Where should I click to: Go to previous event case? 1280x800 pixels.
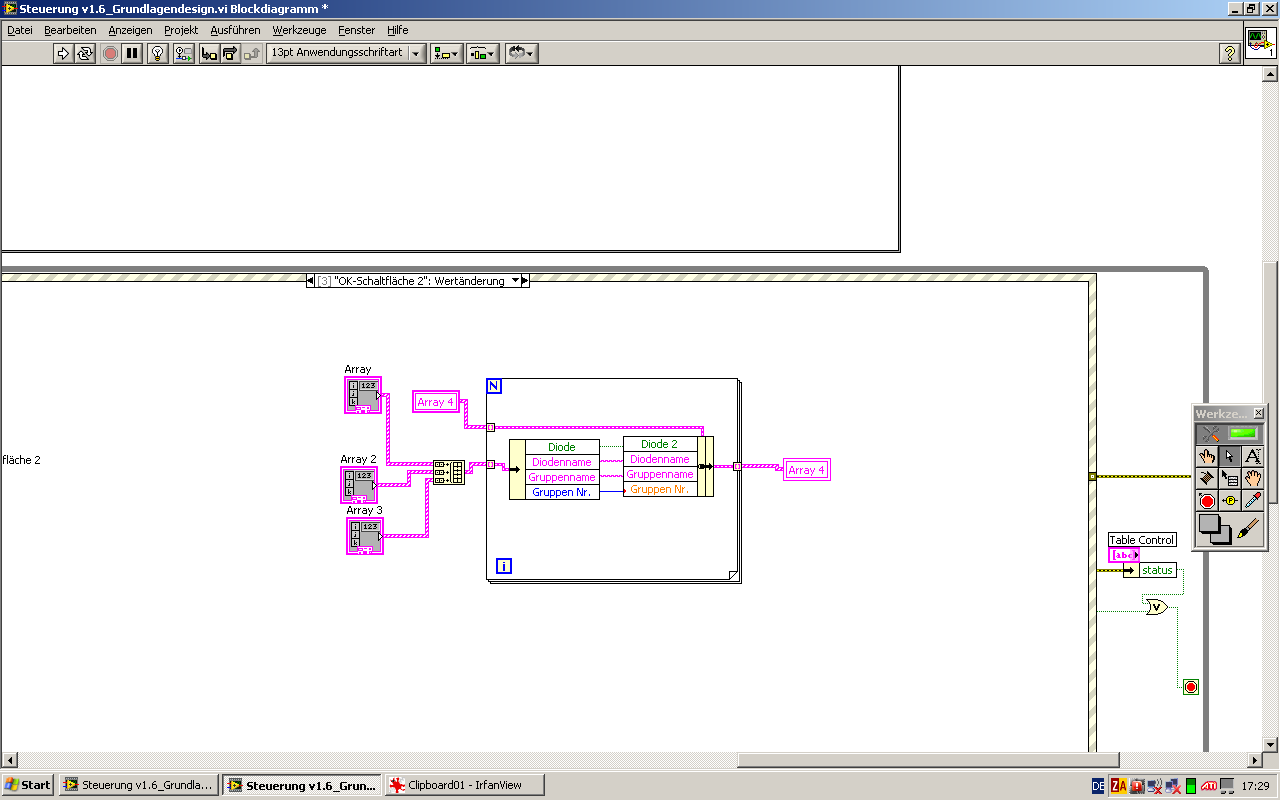point(311,281)
